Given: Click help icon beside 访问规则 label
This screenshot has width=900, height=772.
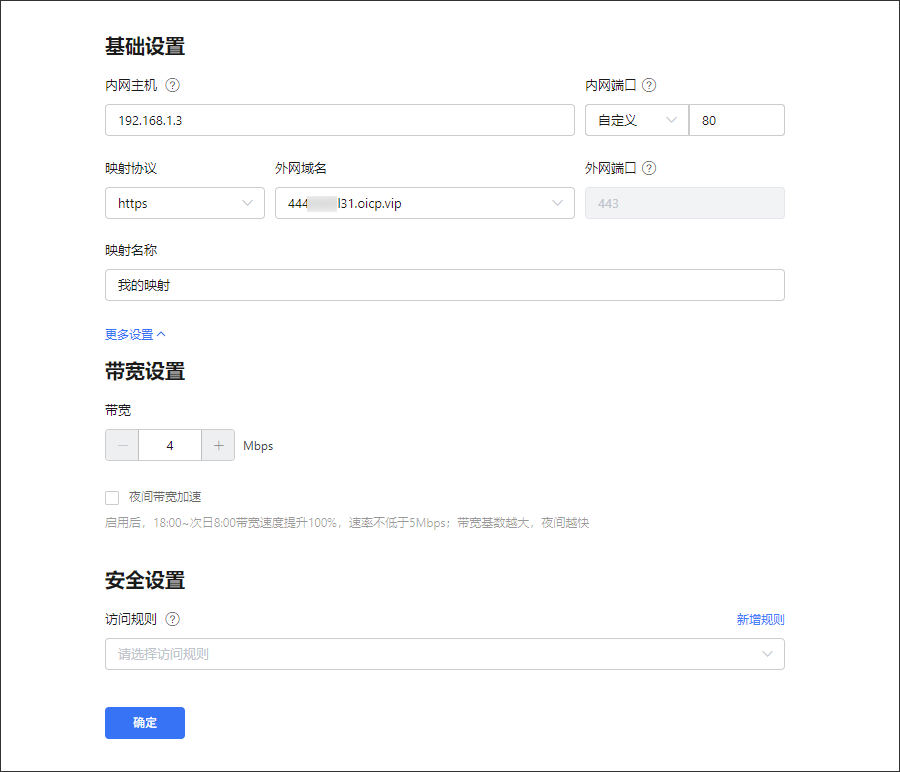Looking at the screenshot, I should point(172,619).
